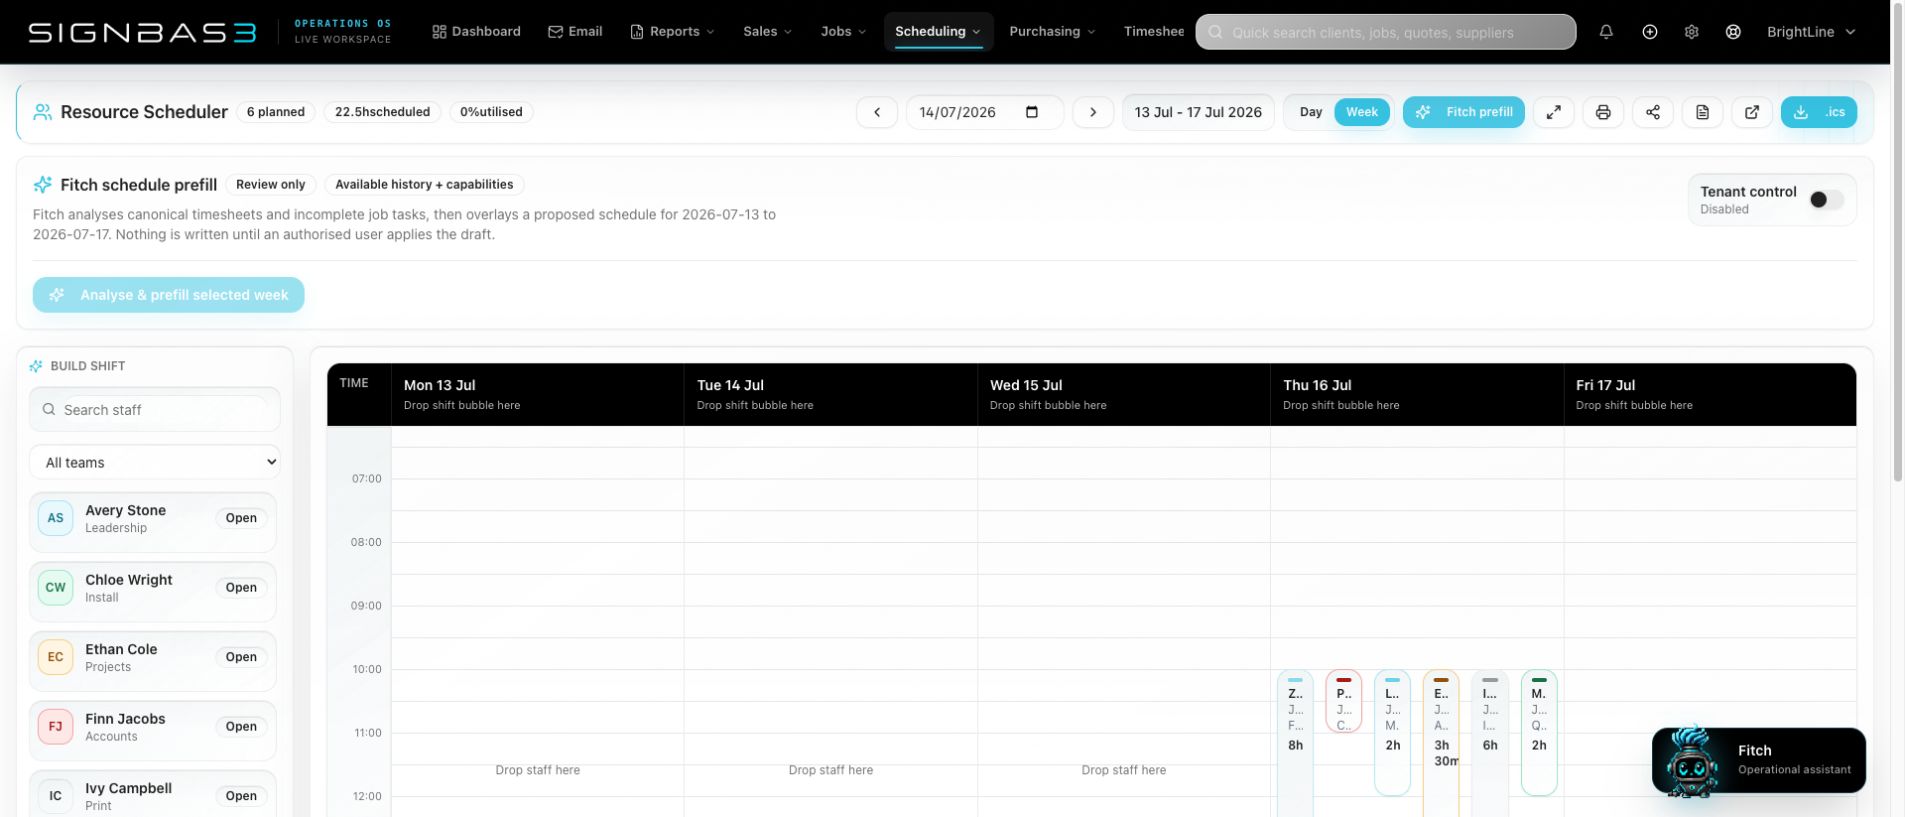Open the BrightLine account dropdown
The image size is (1905, 817).
point(1811,32)
